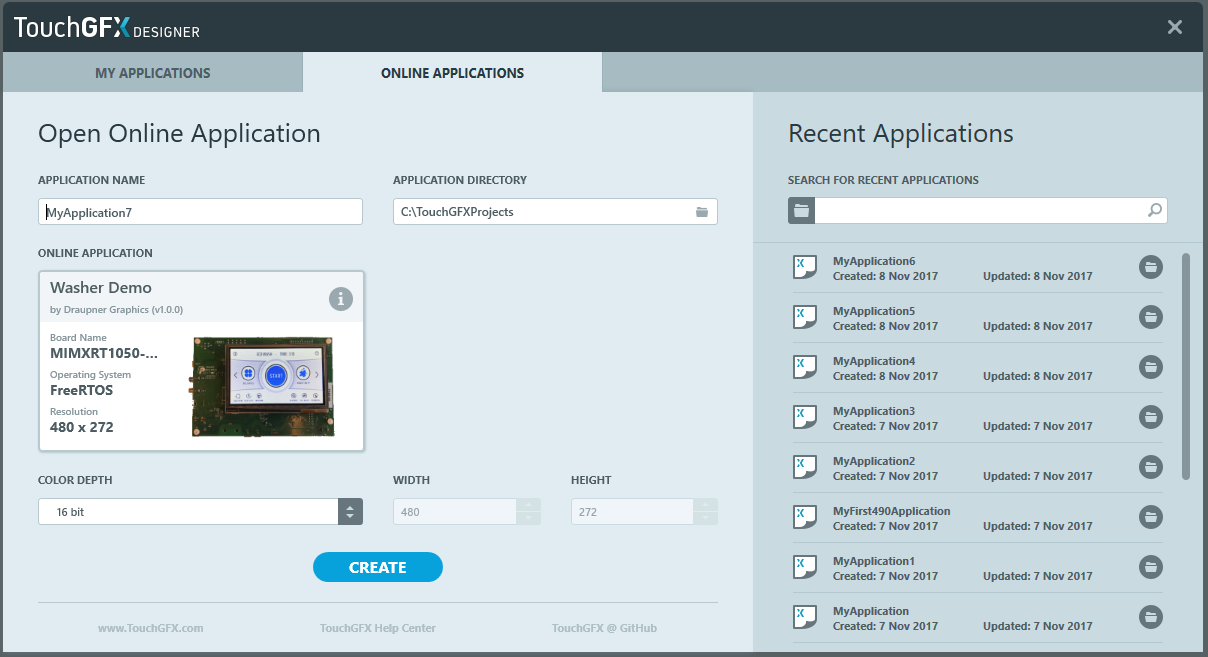This screenshot has height=657, width=1208.
Task: Select MyApplication4 name in recent list
Action: coord(874,361)
